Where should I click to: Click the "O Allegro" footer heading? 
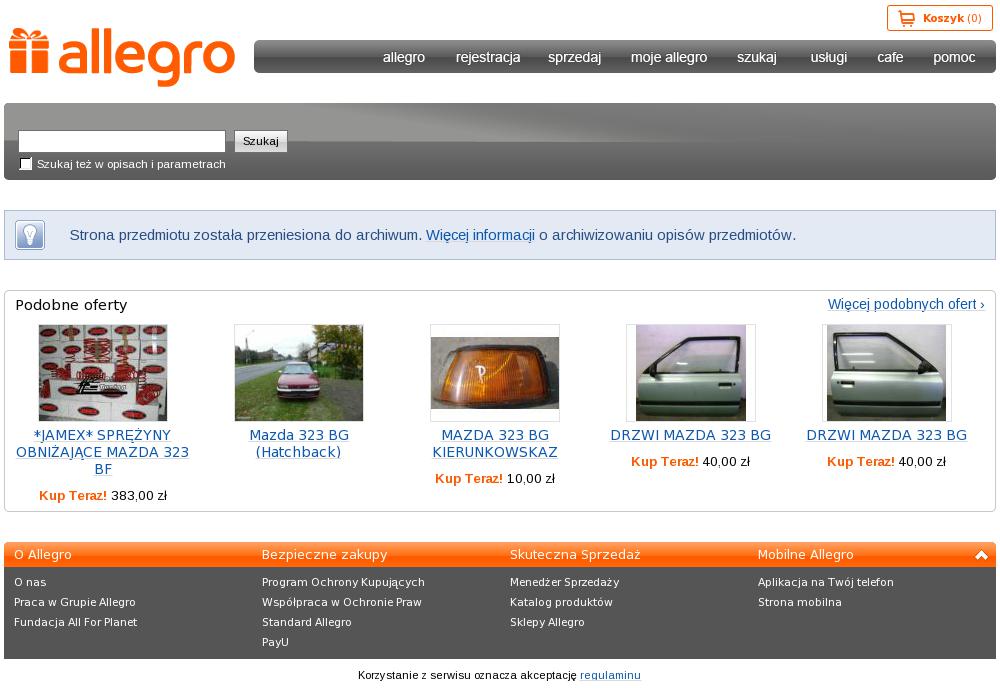[43, 555]
